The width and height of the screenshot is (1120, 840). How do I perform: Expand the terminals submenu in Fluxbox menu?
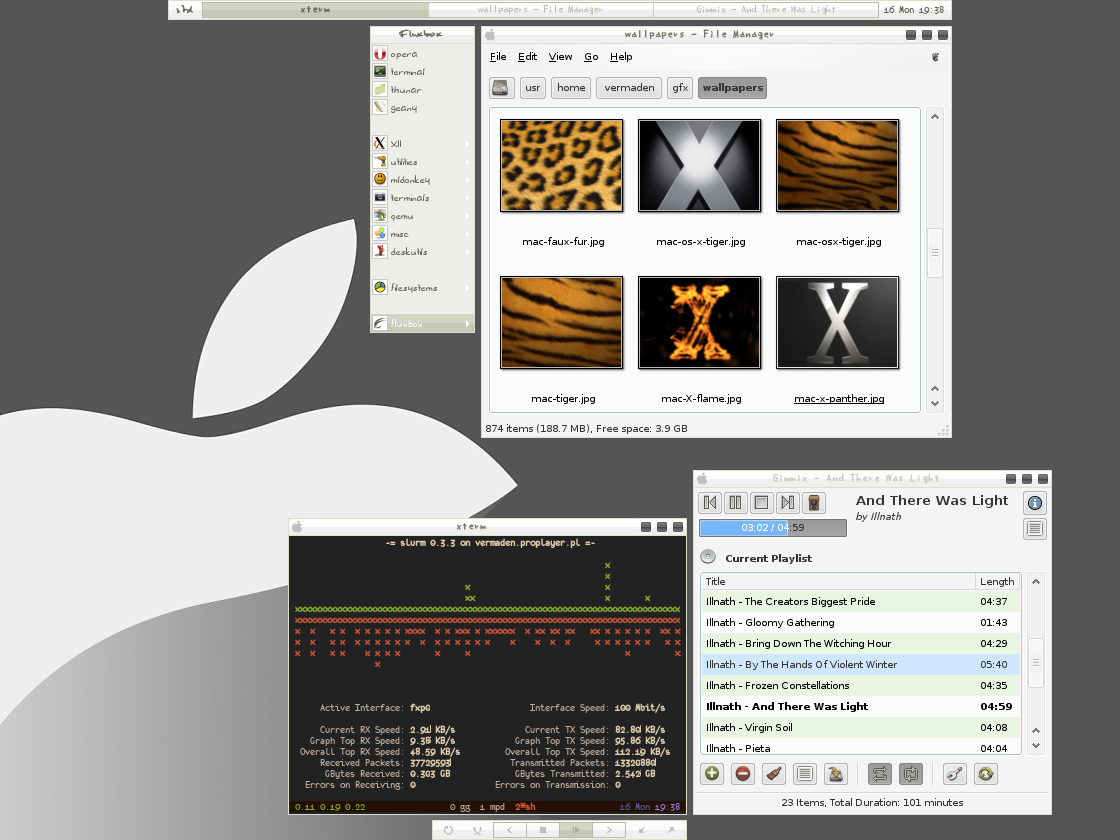pyautogui.click(x=421, y=198)
